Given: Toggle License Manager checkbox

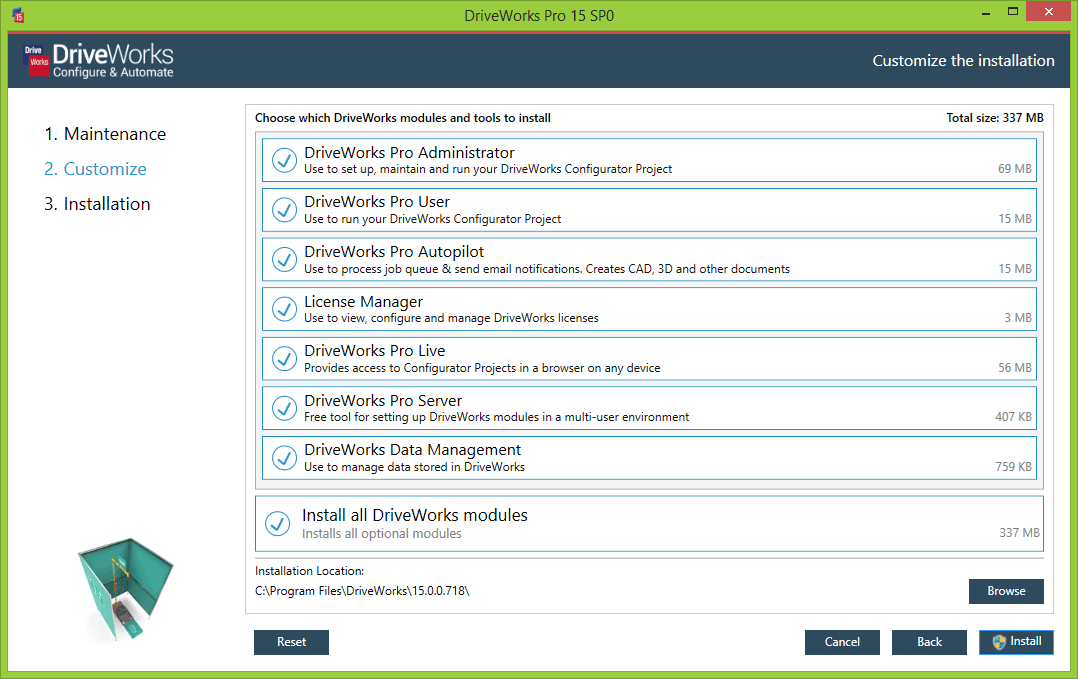Looking at the screenshot, I should pyautogui.click(x=284, y=309).
